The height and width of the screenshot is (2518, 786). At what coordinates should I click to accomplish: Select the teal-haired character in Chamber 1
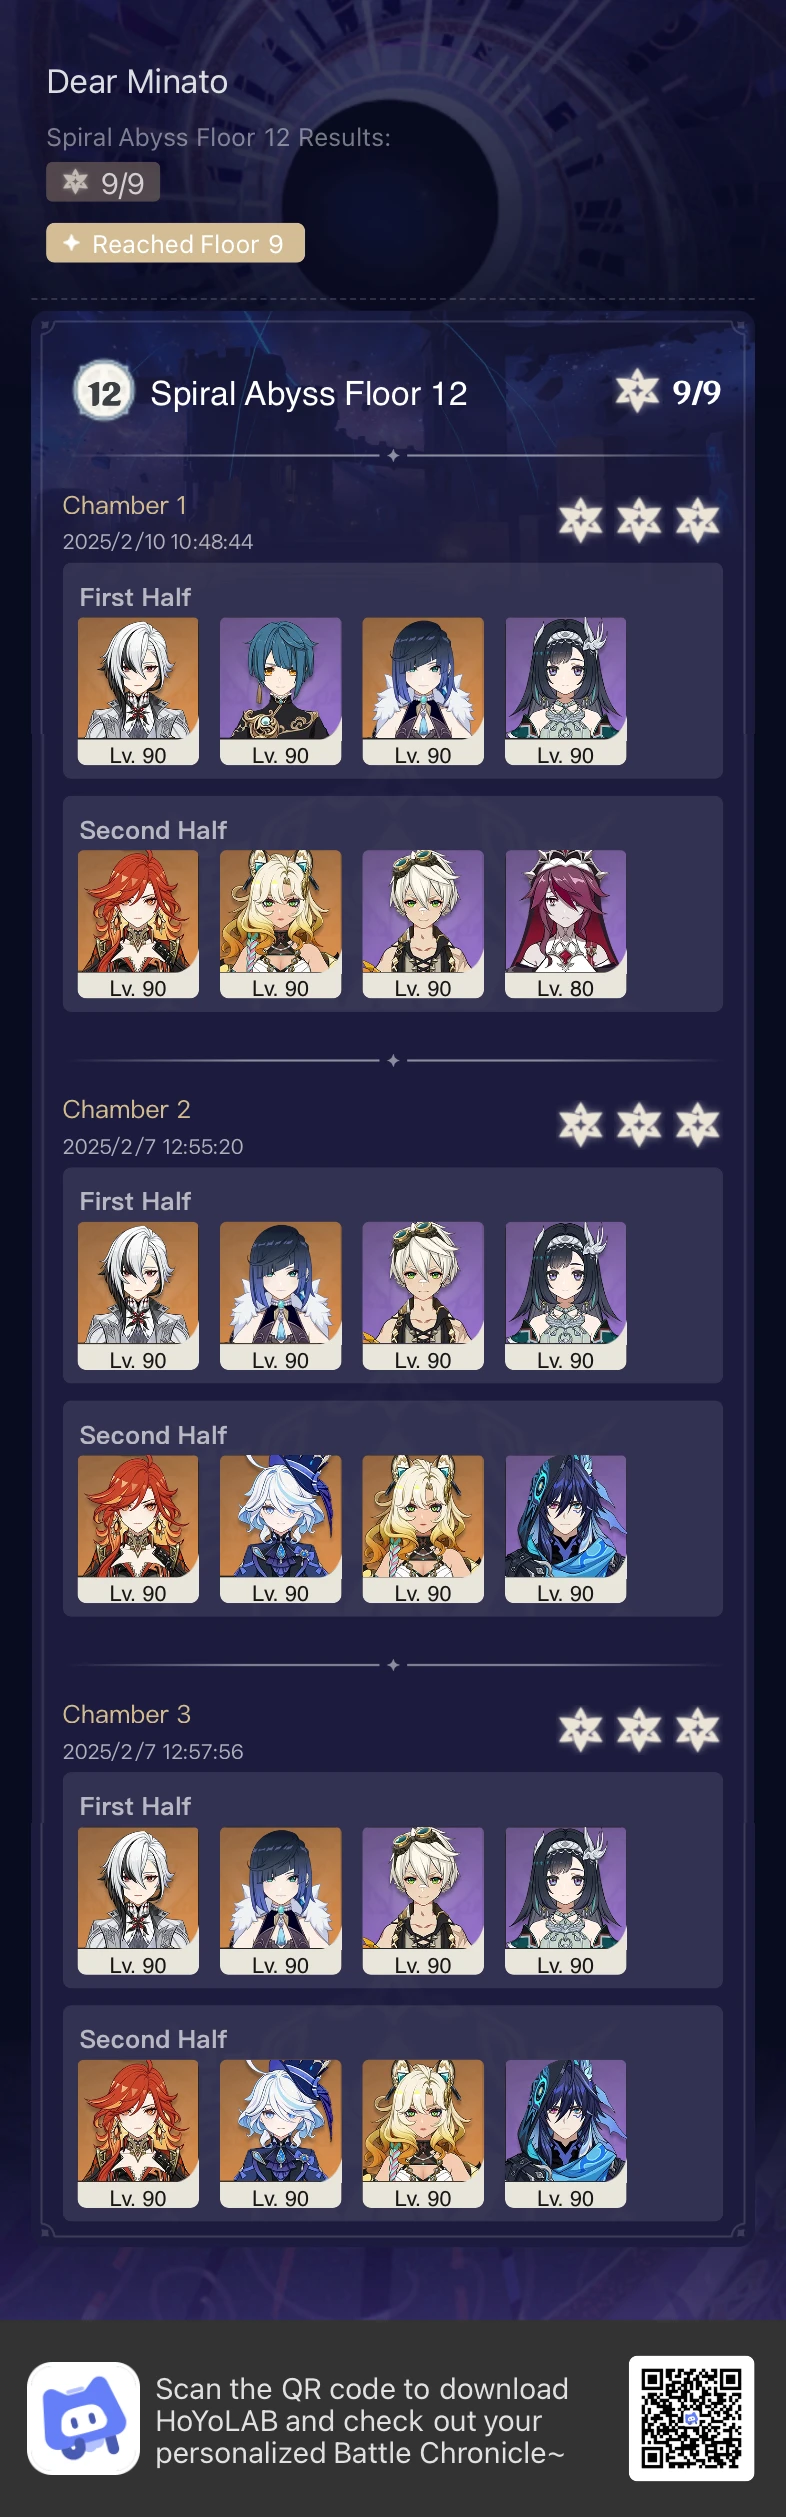[281, 691]
